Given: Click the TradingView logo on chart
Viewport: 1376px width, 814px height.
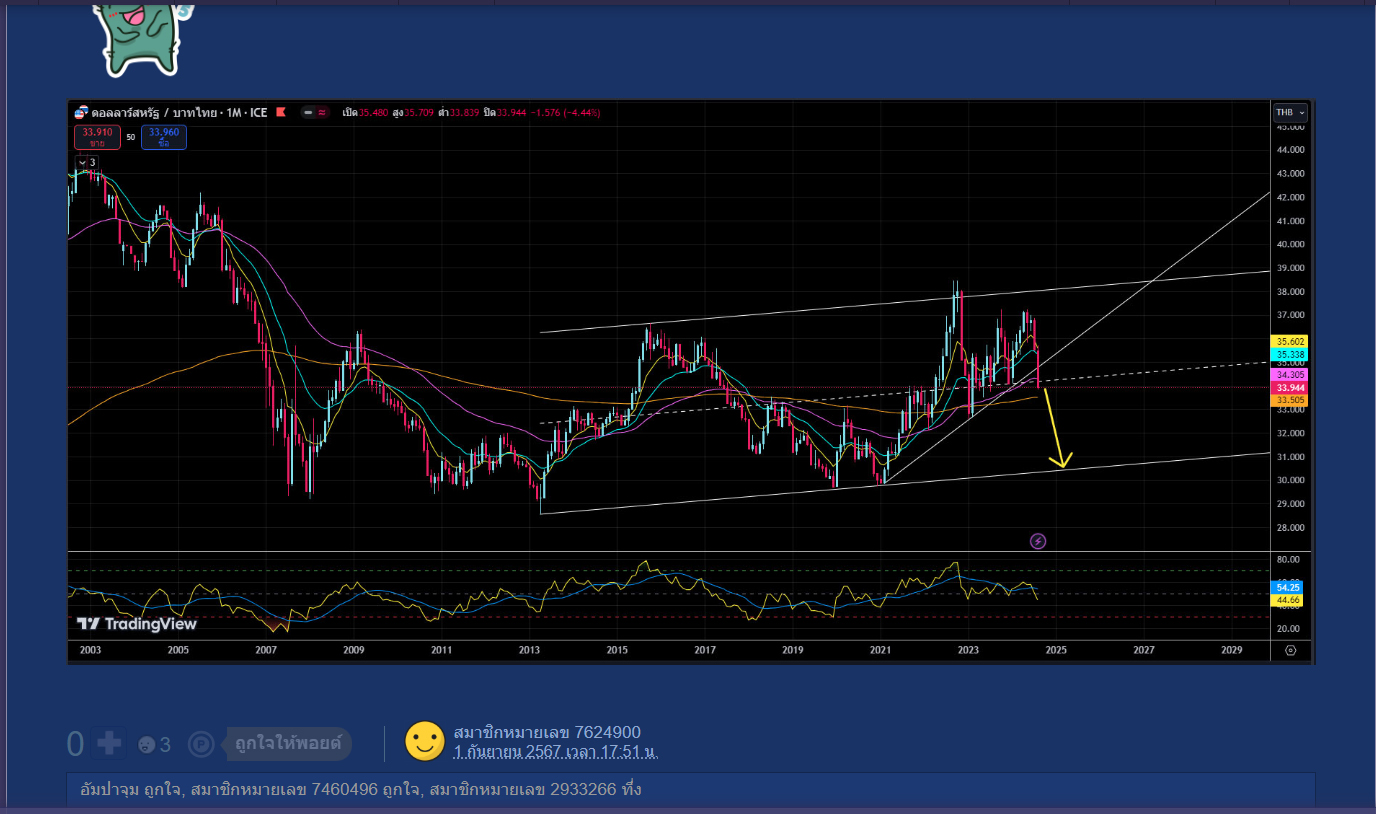Looking at the screenshot, I should tap(137, 624).
